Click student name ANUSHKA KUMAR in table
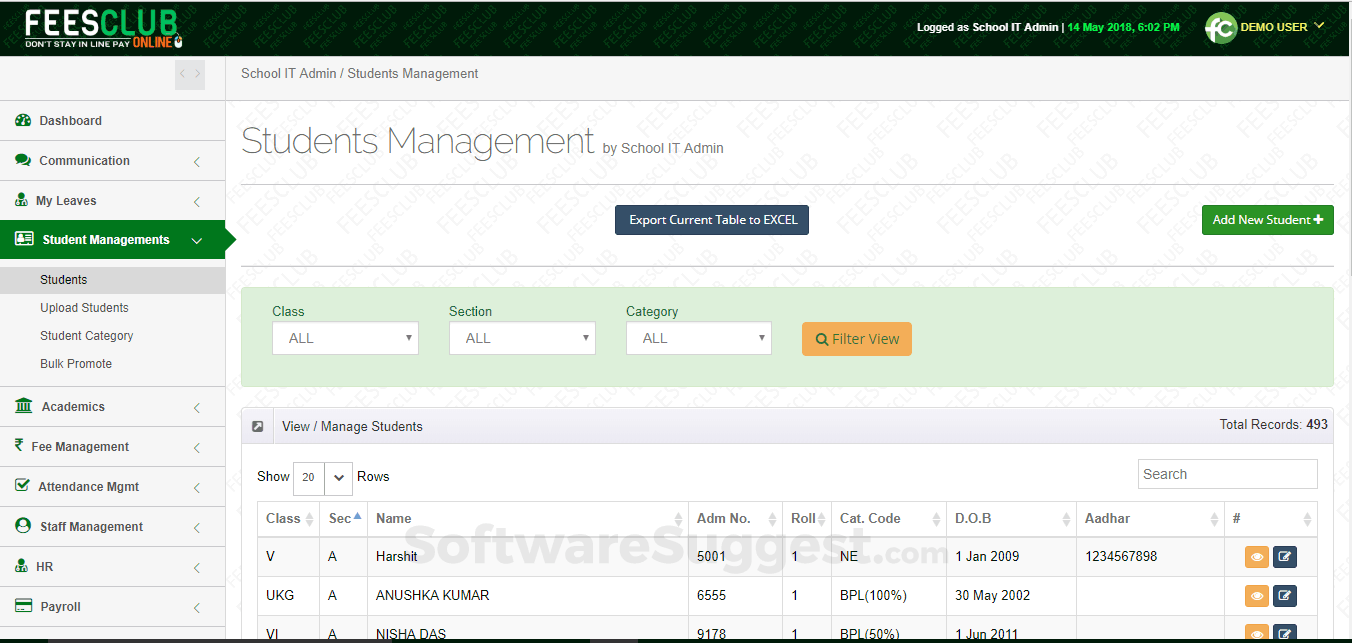This screenshot has width=1352, height=643. click(x=433, y=595)
